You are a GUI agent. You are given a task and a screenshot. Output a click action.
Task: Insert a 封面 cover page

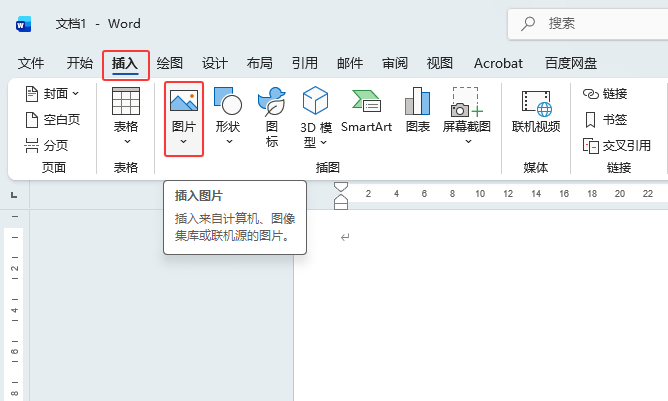(x=52, y=94)
